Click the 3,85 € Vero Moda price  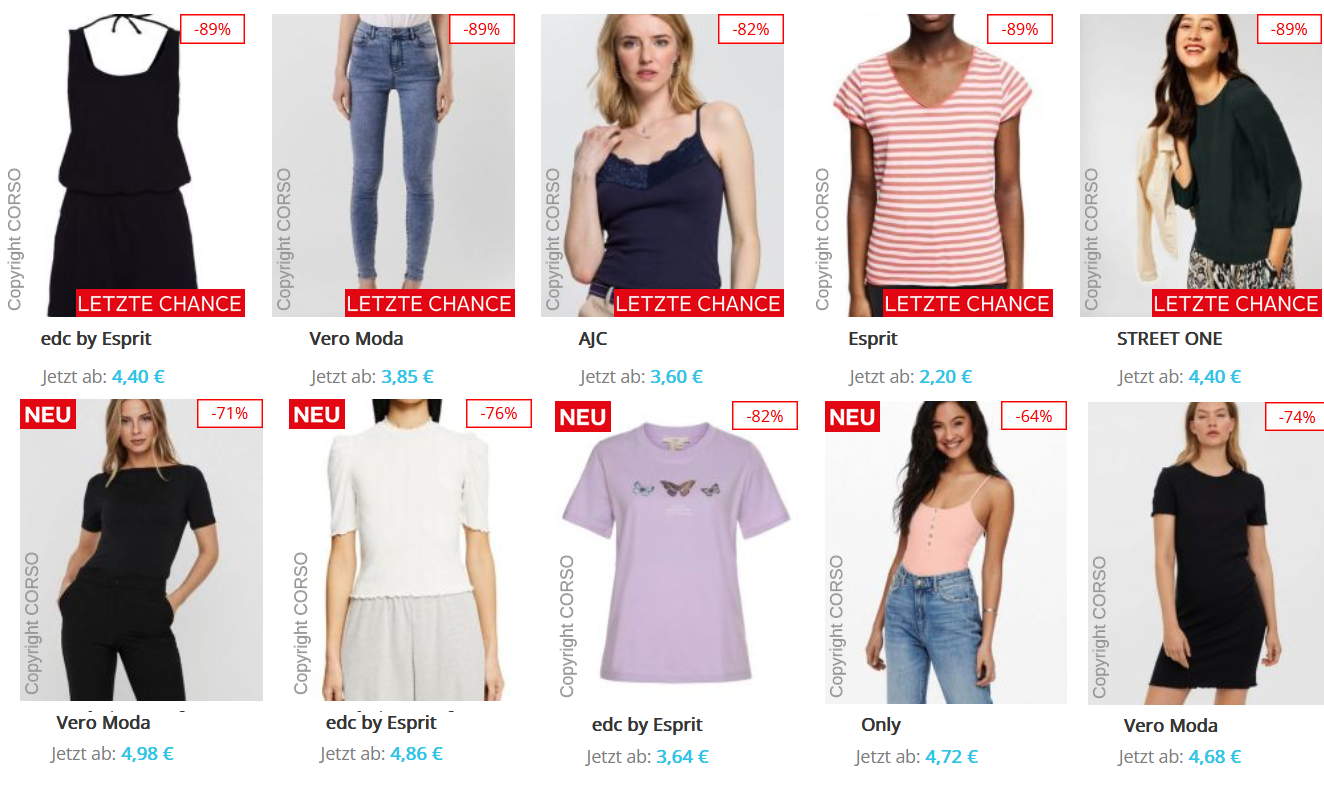(x=407, y=377)
